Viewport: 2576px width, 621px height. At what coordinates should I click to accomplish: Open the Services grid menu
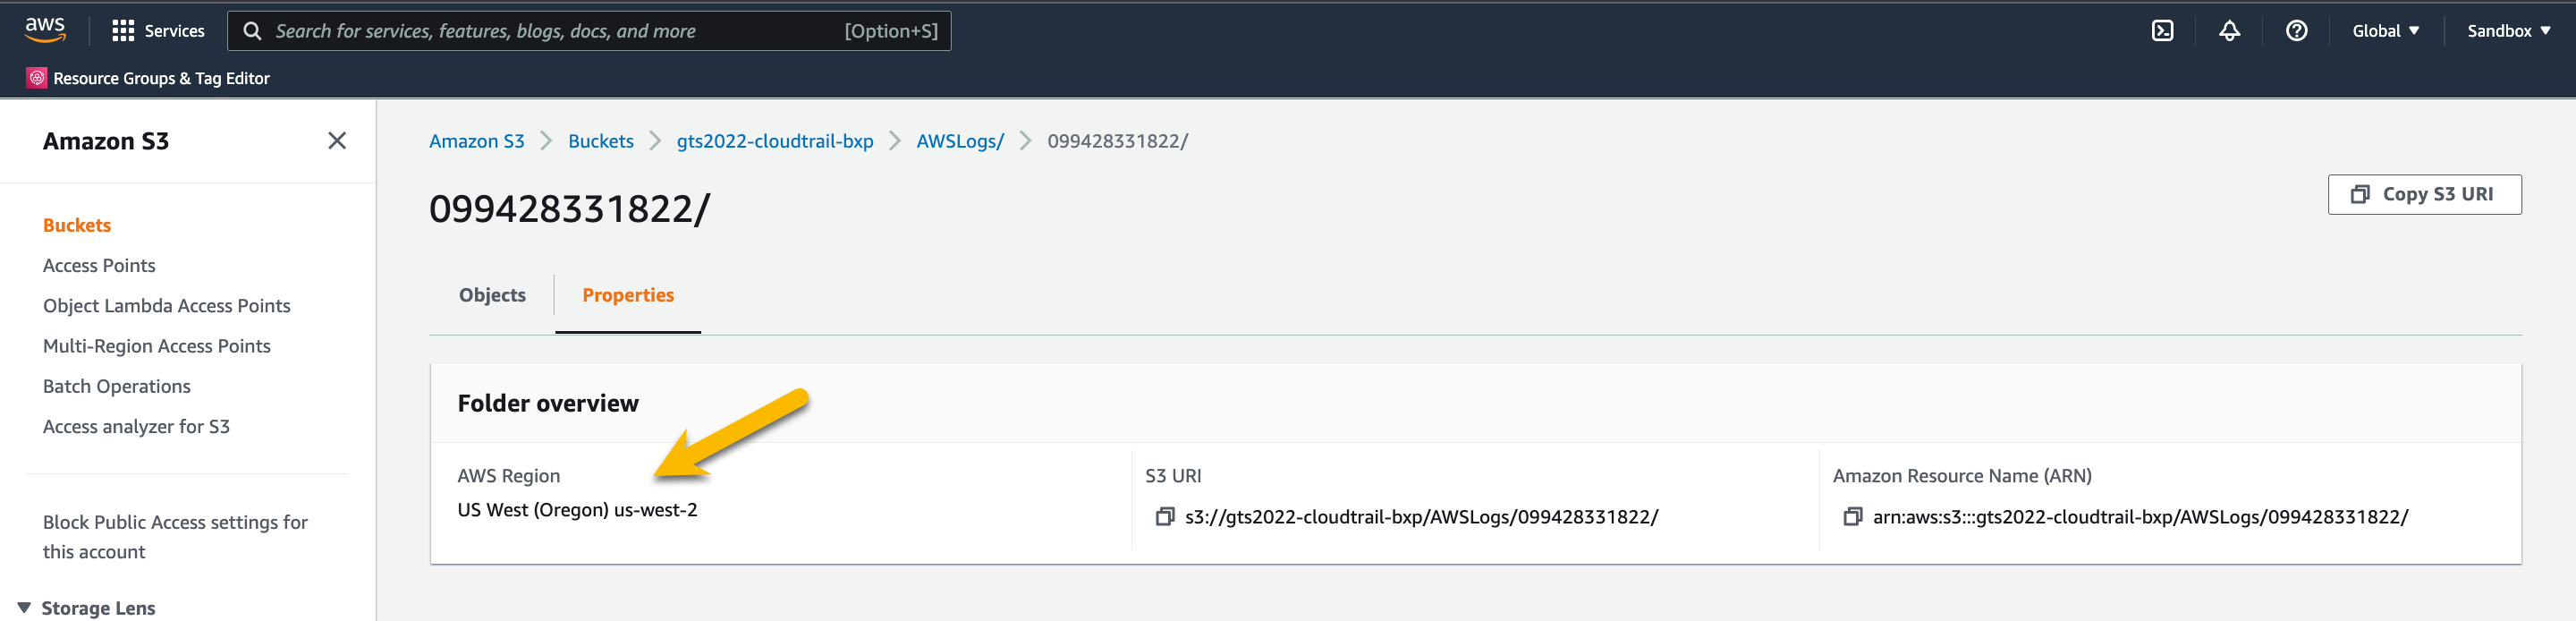(x=123, y=31)
